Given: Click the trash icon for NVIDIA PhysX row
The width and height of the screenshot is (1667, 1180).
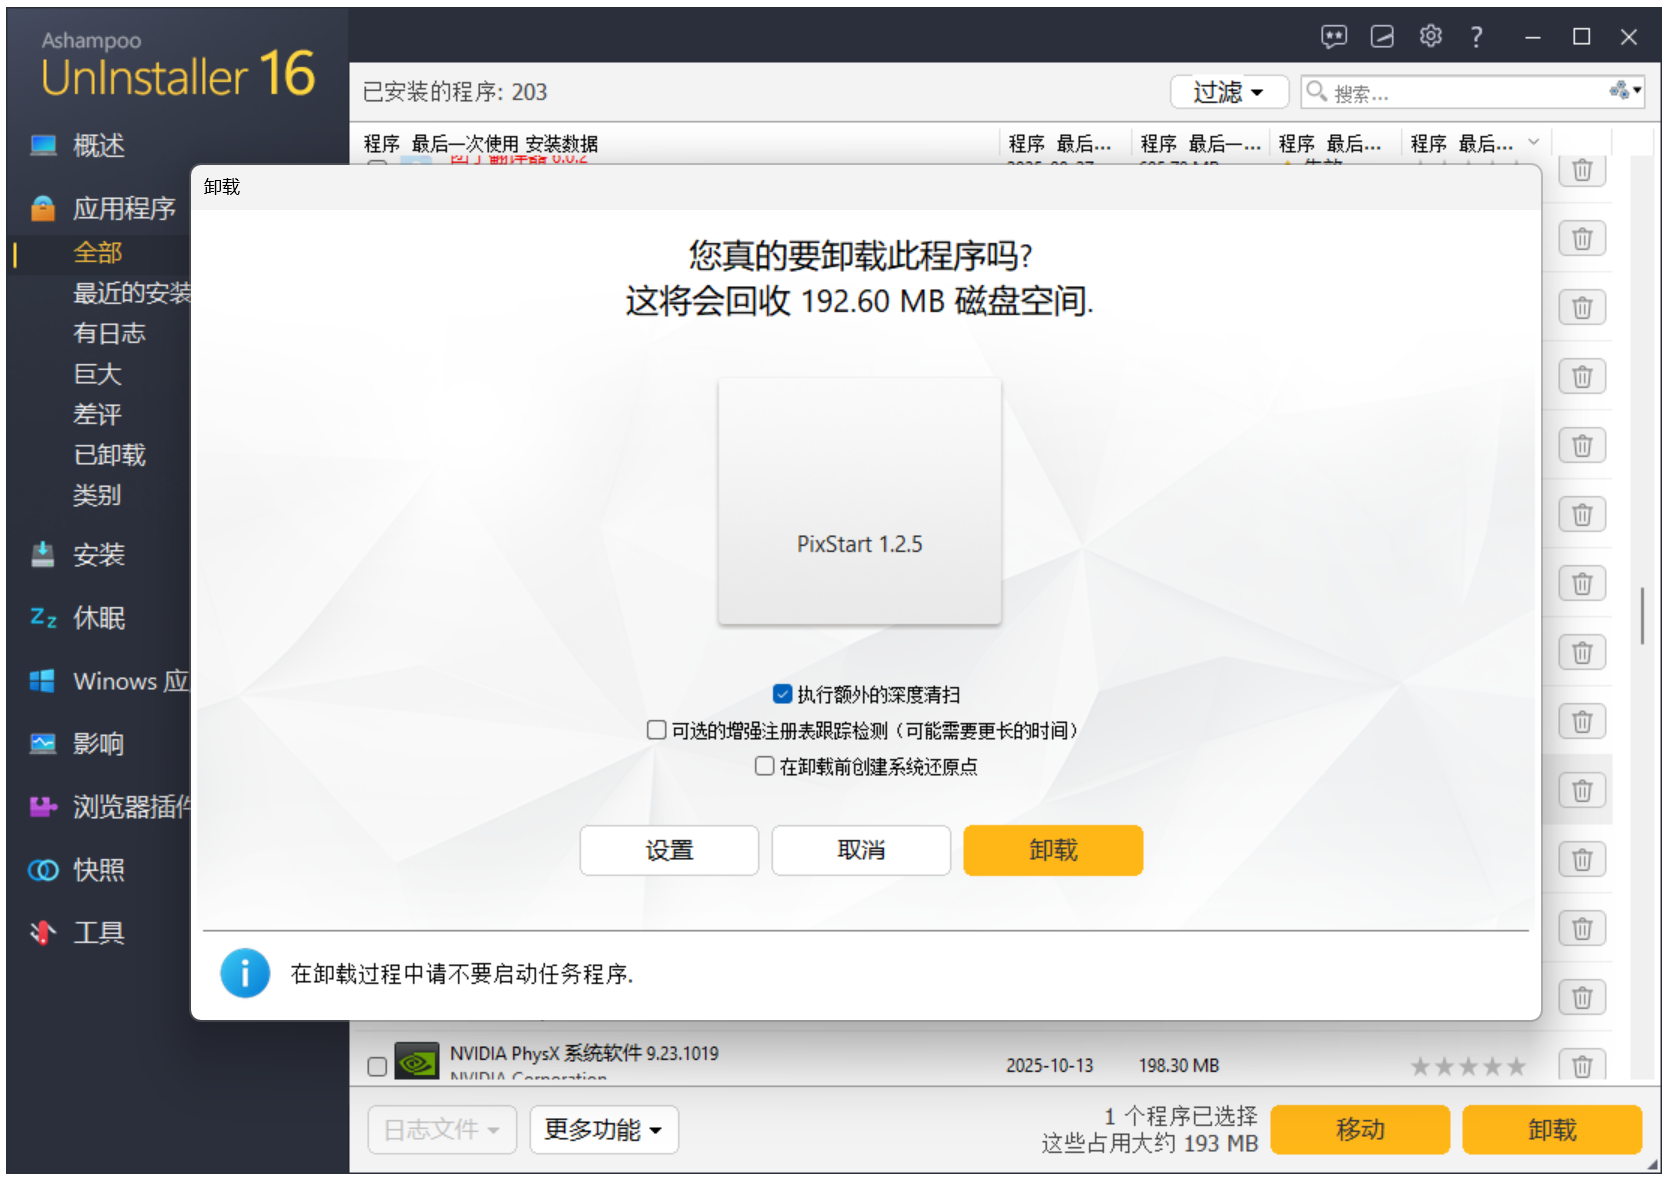Looking at the screenshot, I should click(x=1582, y=1066).
